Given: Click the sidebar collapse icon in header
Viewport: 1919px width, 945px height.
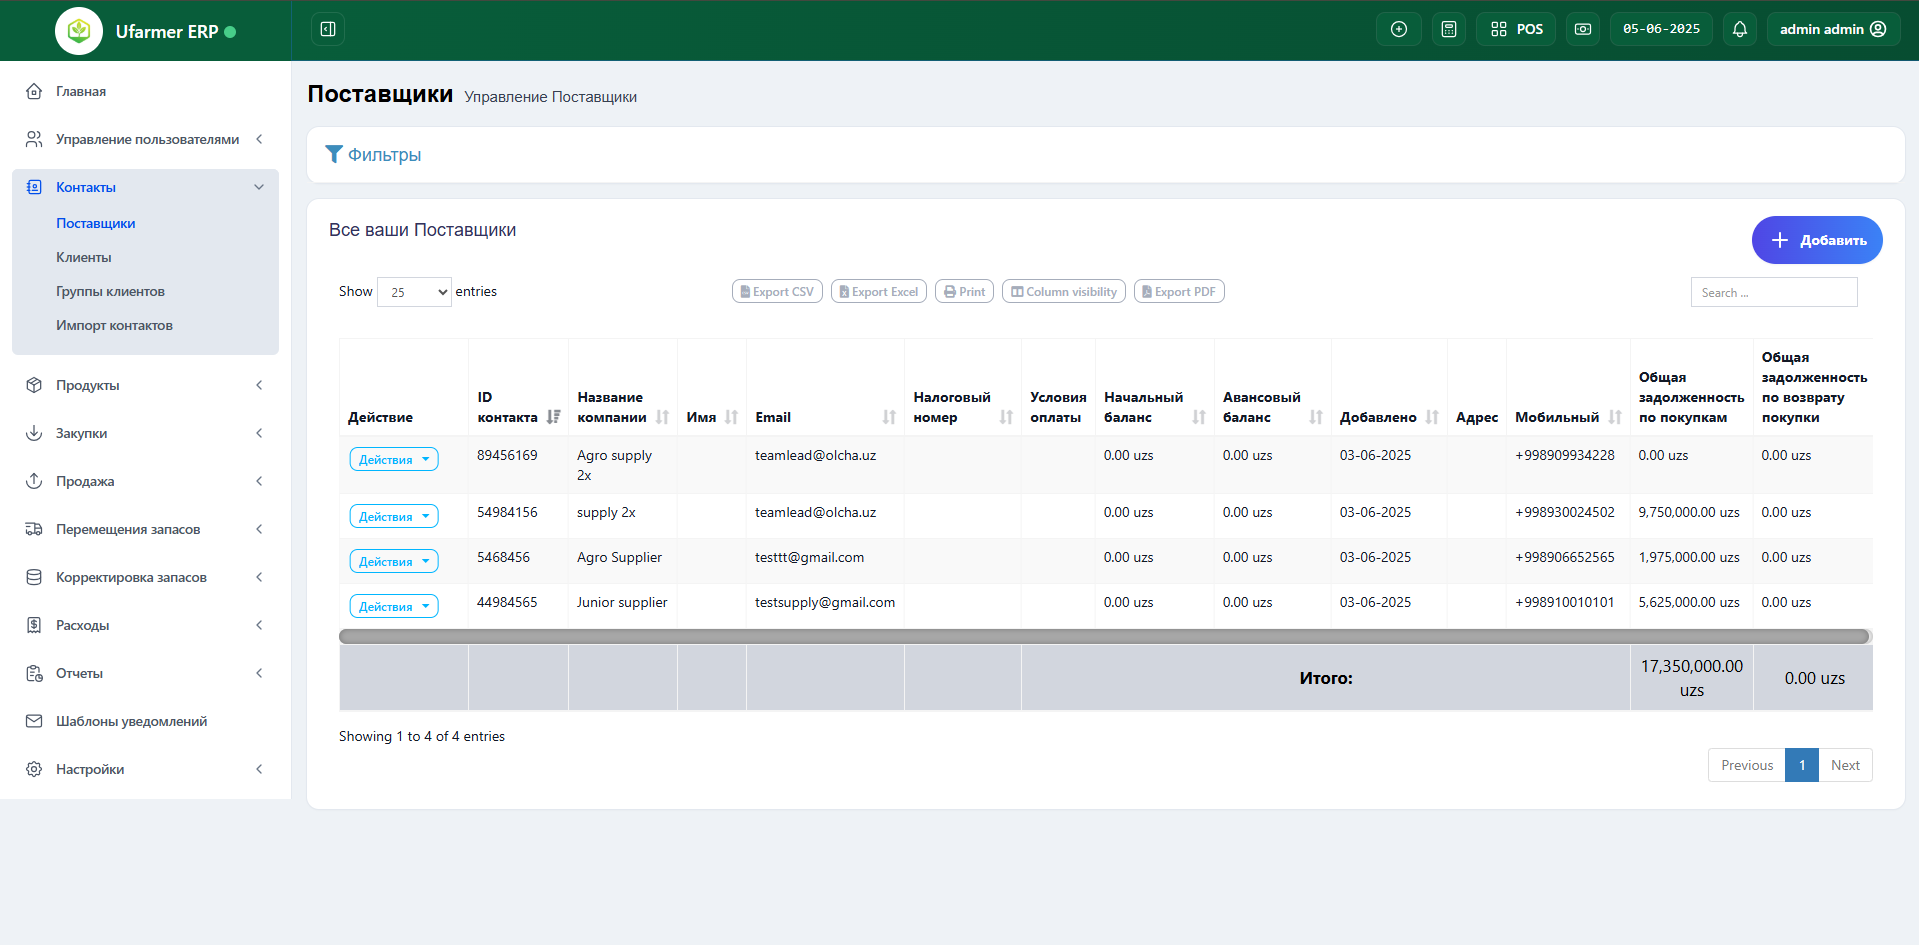Looking at the screenshot, I should pyautogui.click(x=327, y=29).
